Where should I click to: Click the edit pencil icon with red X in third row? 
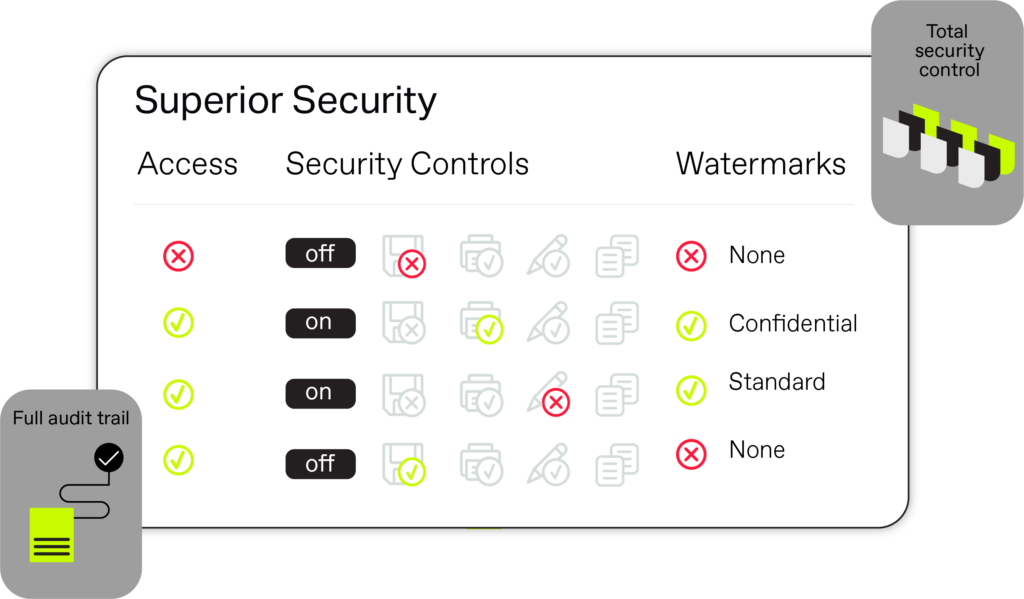[549, 395]
